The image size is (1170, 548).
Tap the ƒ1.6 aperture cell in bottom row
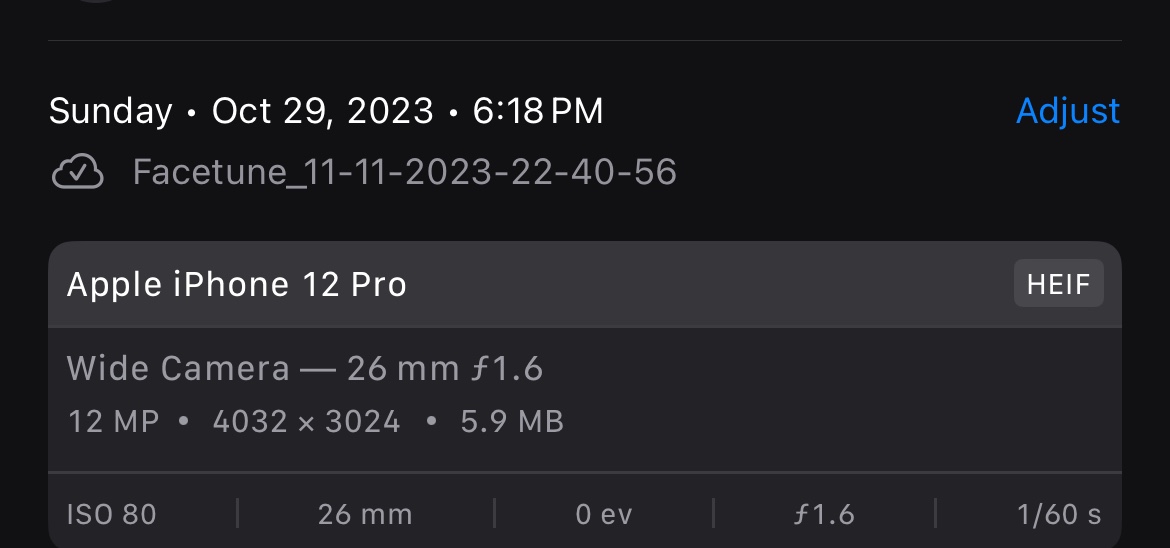[x=824, y=514]
